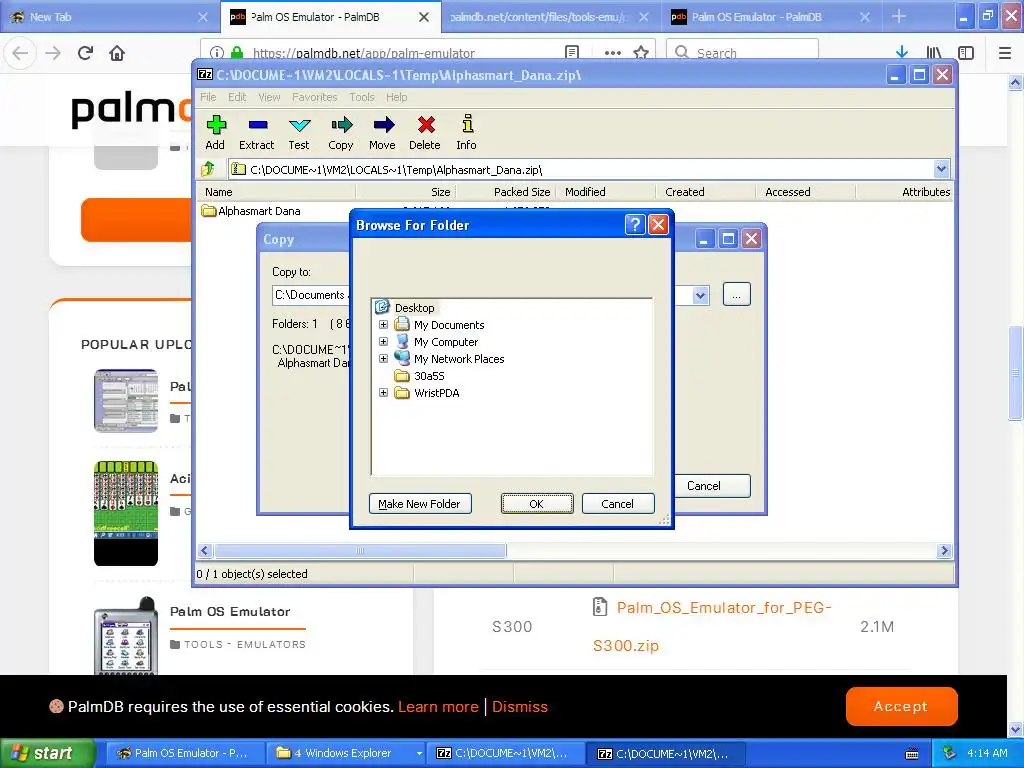Screen dimensions: 1024x768
Task: Click the Test toolbar icon
Action: pyautogui.click(x=299, y=133)
